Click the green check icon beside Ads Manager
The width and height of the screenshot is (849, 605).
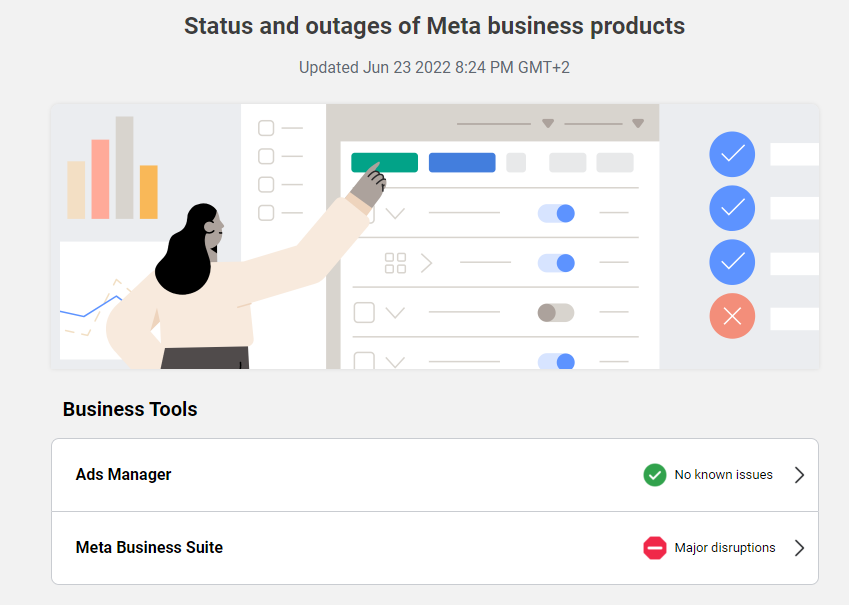click(655, 475)
